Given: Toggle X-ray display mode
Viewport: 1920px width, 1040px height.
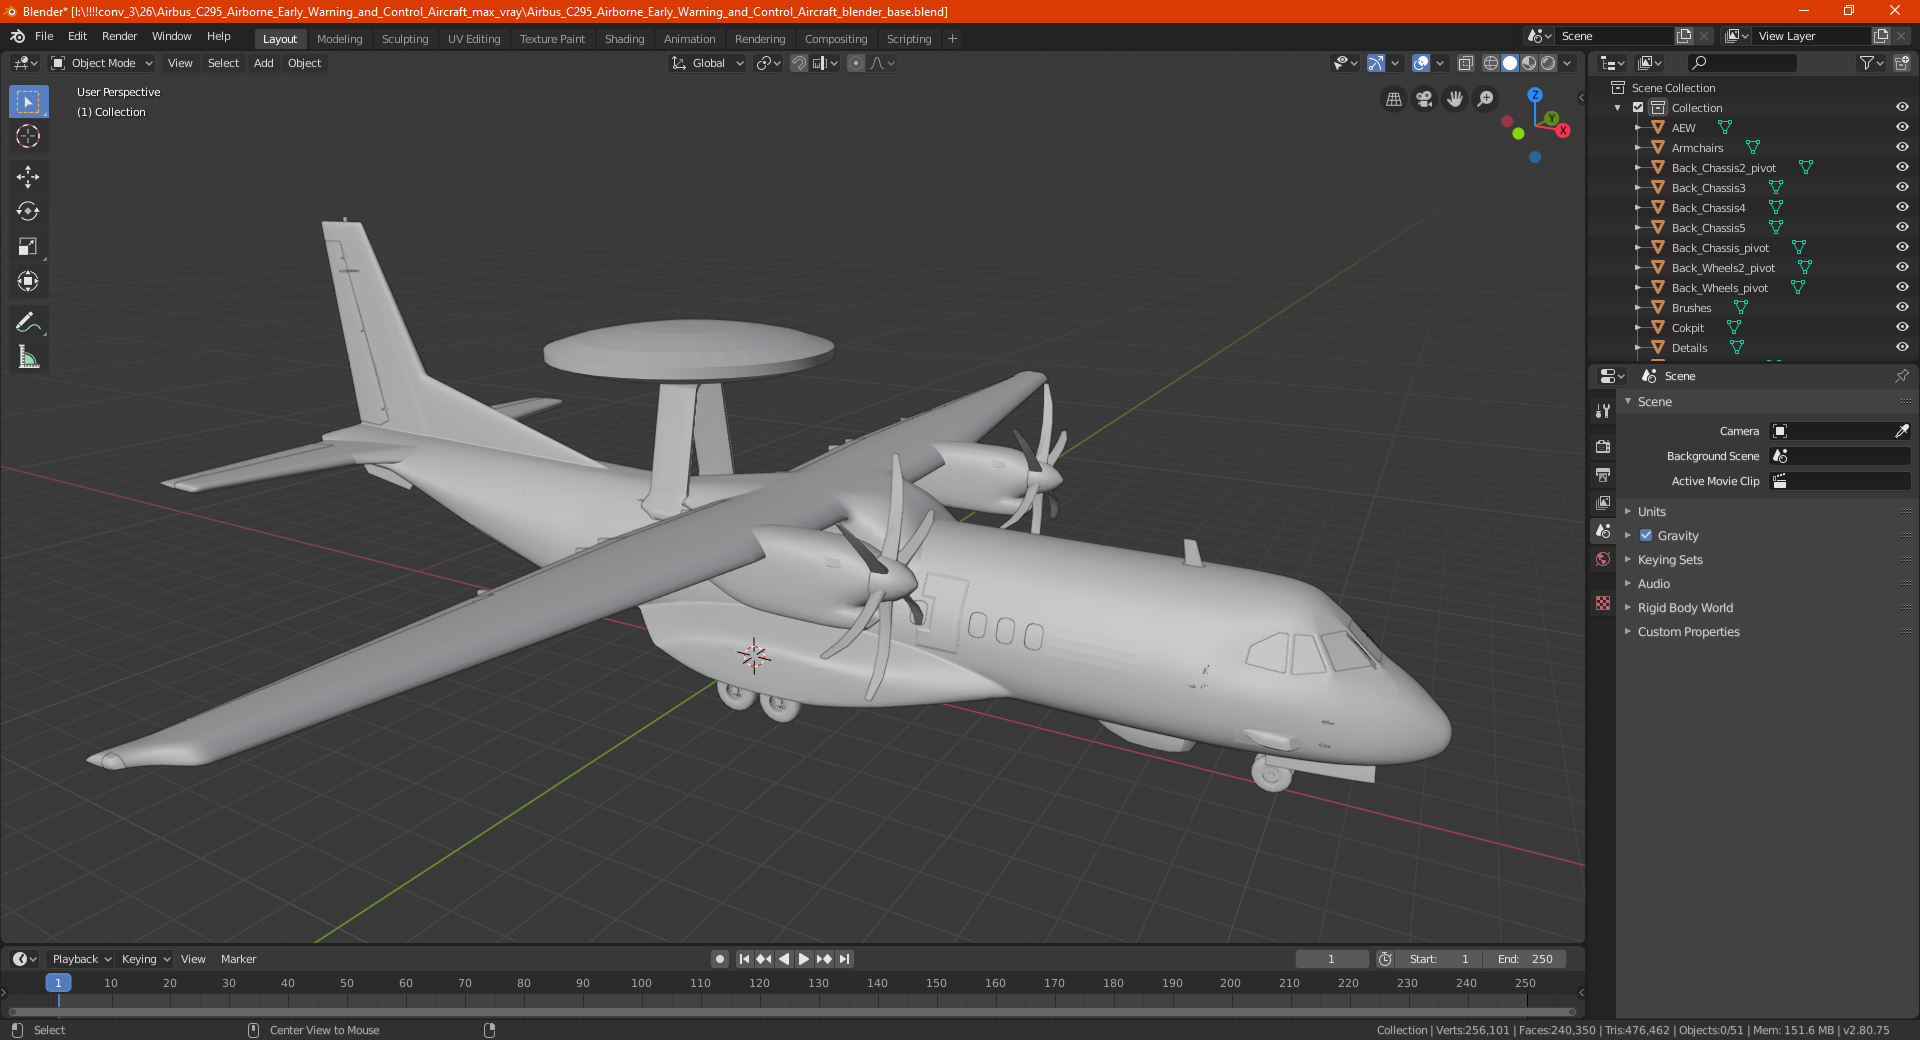Looking at the screenshot, I should (x=1465, y=63).
